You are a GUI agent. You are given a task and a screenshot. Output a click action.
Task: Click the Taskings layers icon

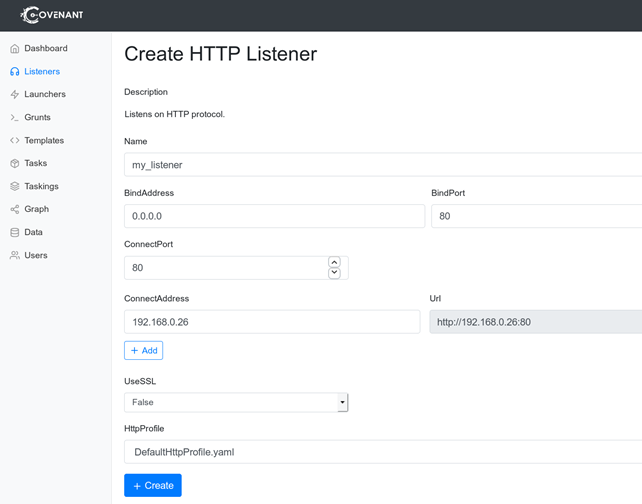(x=15, y=186)
